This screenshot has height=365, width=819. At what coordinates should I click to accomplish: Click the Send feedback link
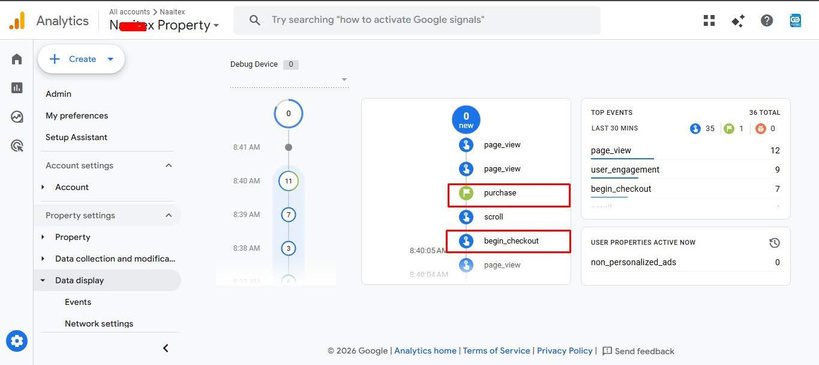tap(645, 351)
